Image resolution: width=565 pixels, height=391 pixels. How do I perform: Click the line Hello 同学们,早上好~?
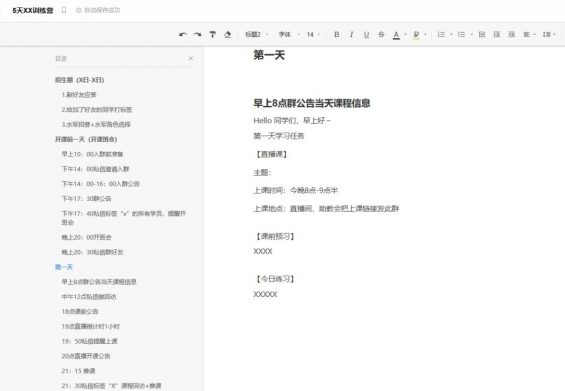[x=292, y=121]
